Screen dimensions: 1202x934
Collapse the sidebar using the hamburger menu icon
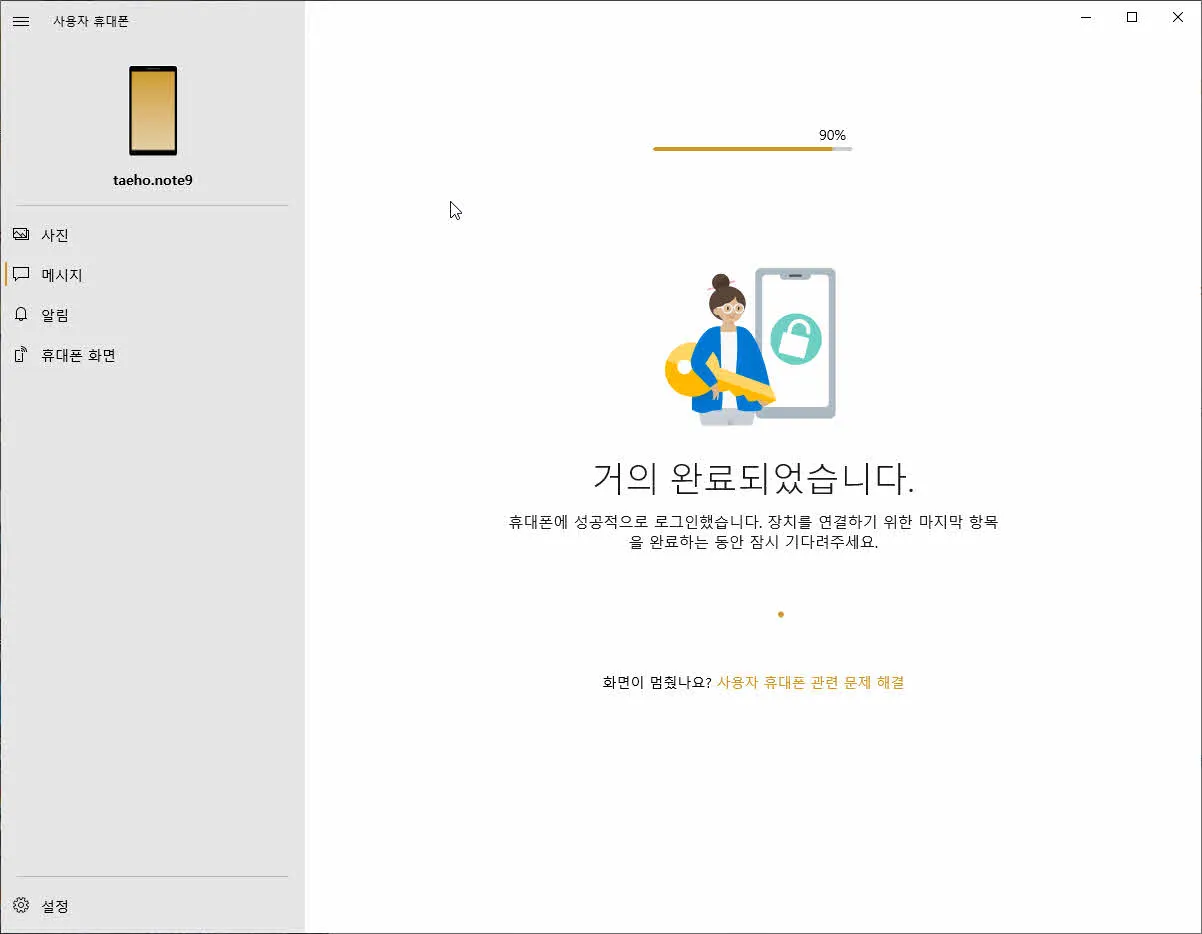pyautogui.click(x=21, y=21)
